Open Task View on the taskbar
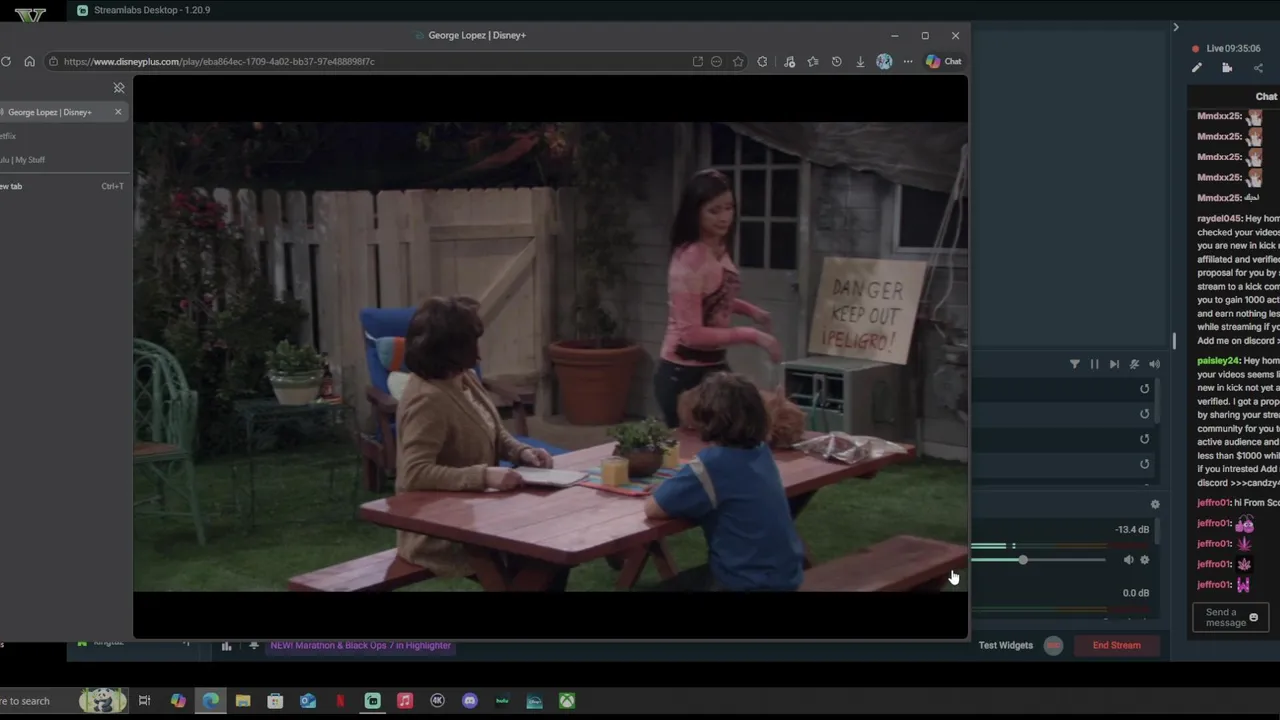 pos(144,701)
